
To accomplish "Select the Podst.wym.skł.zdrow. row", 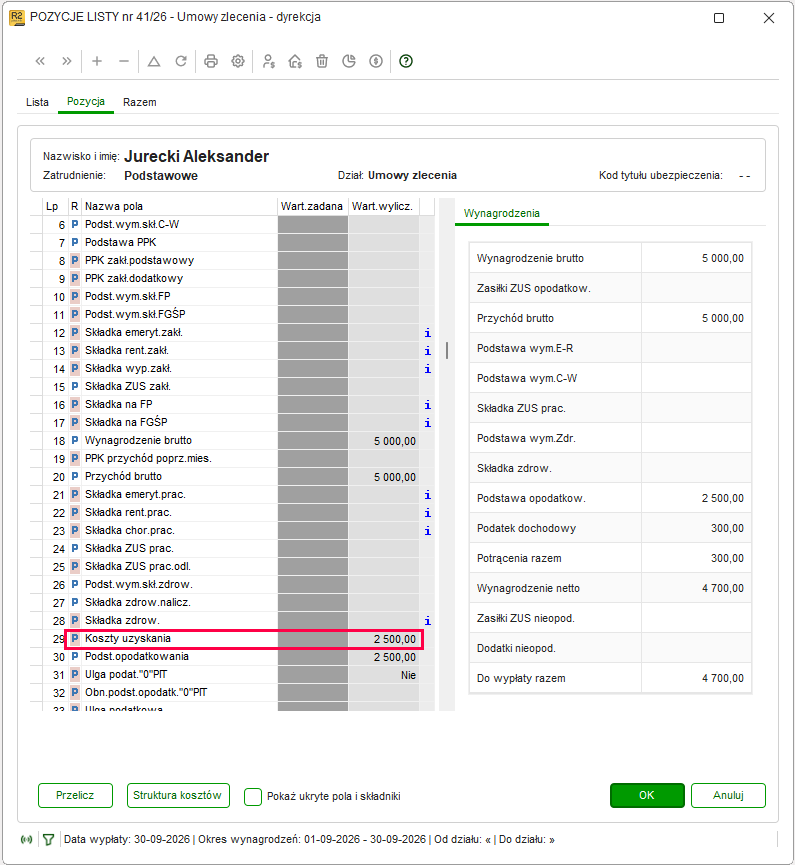I will tap(233, 585).
